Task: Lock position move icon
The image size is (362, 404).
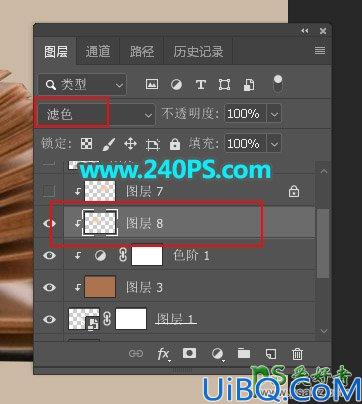Action: 130,144
